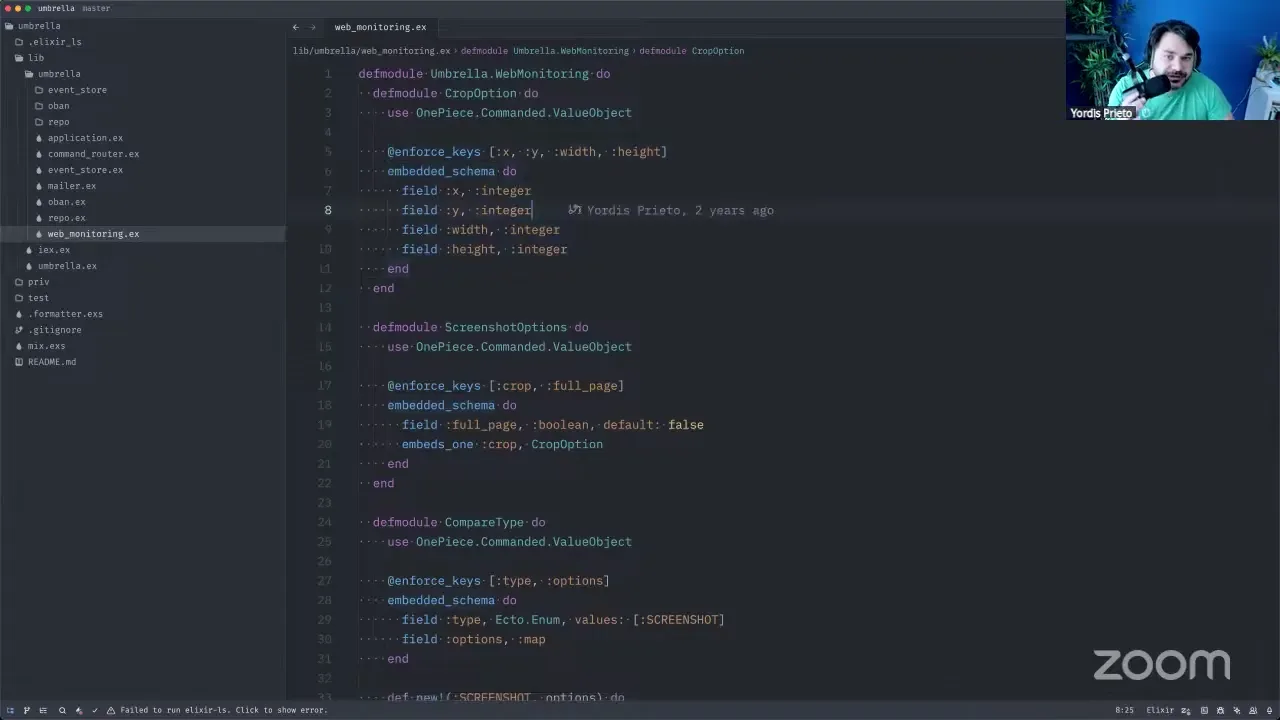The height and width of the screenshot is (720, 1280).
Task: Click 'field :options, :map' line
Action: pyautogui.click(x=473, y=640)
